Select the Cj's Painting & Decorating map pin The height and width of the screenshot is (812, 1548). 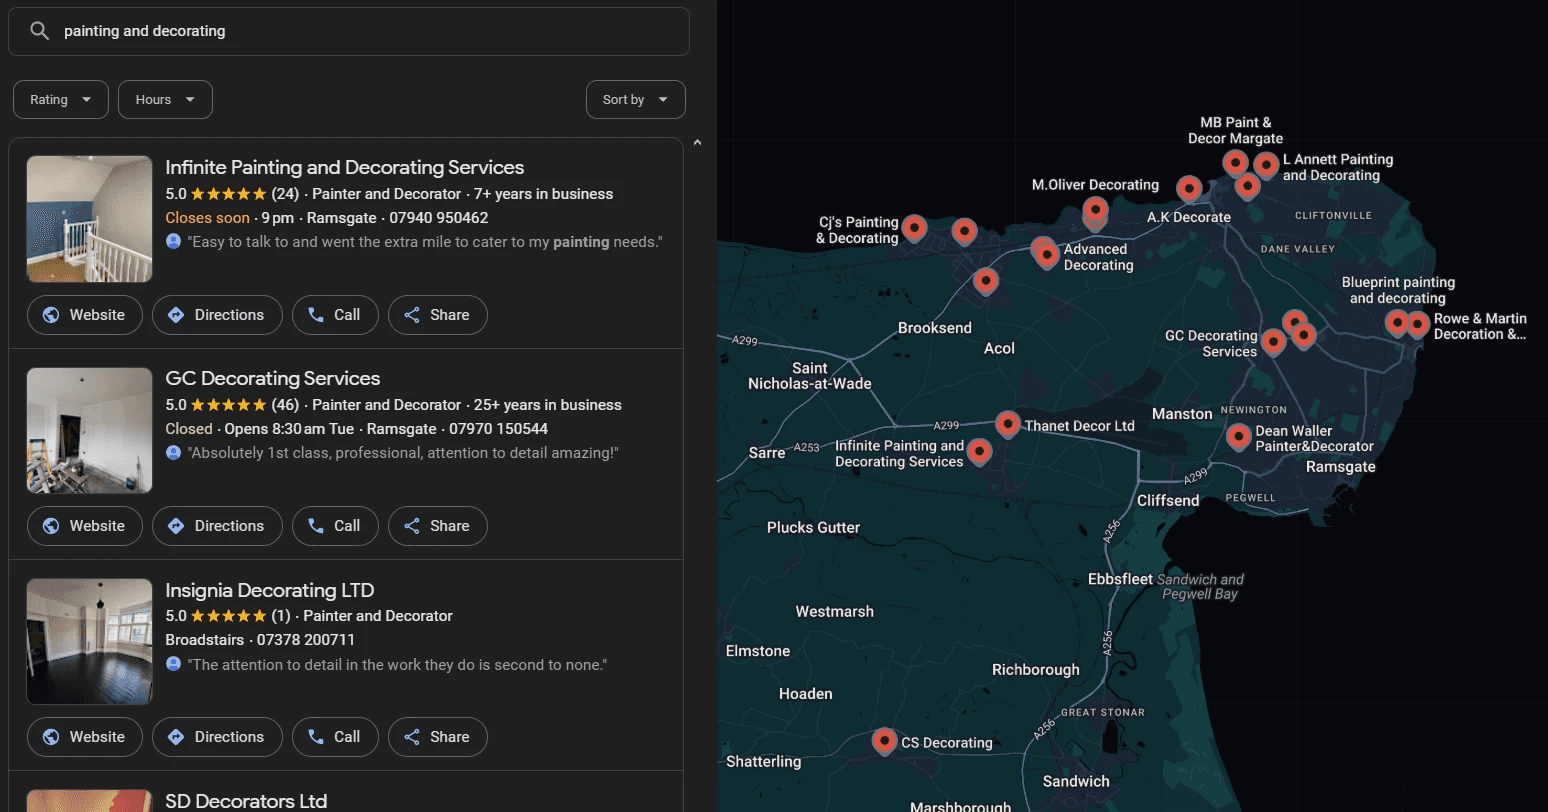(914, 228)
